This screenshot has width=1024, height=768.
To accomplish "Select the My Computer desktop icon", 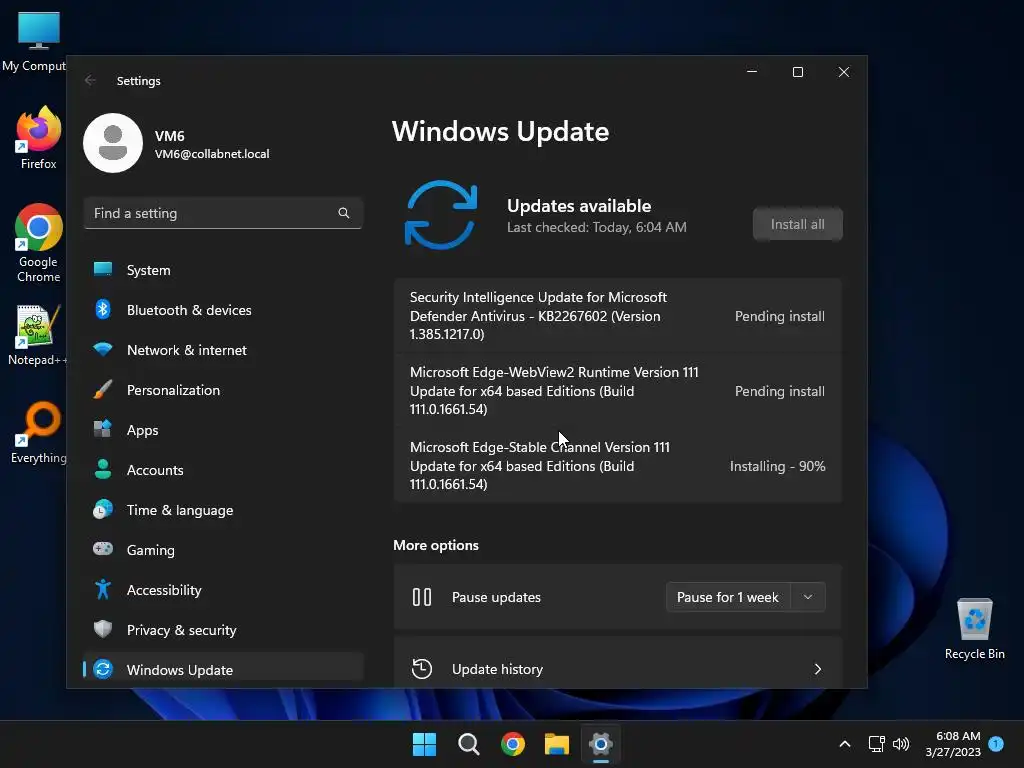I will tap(34, 41).
